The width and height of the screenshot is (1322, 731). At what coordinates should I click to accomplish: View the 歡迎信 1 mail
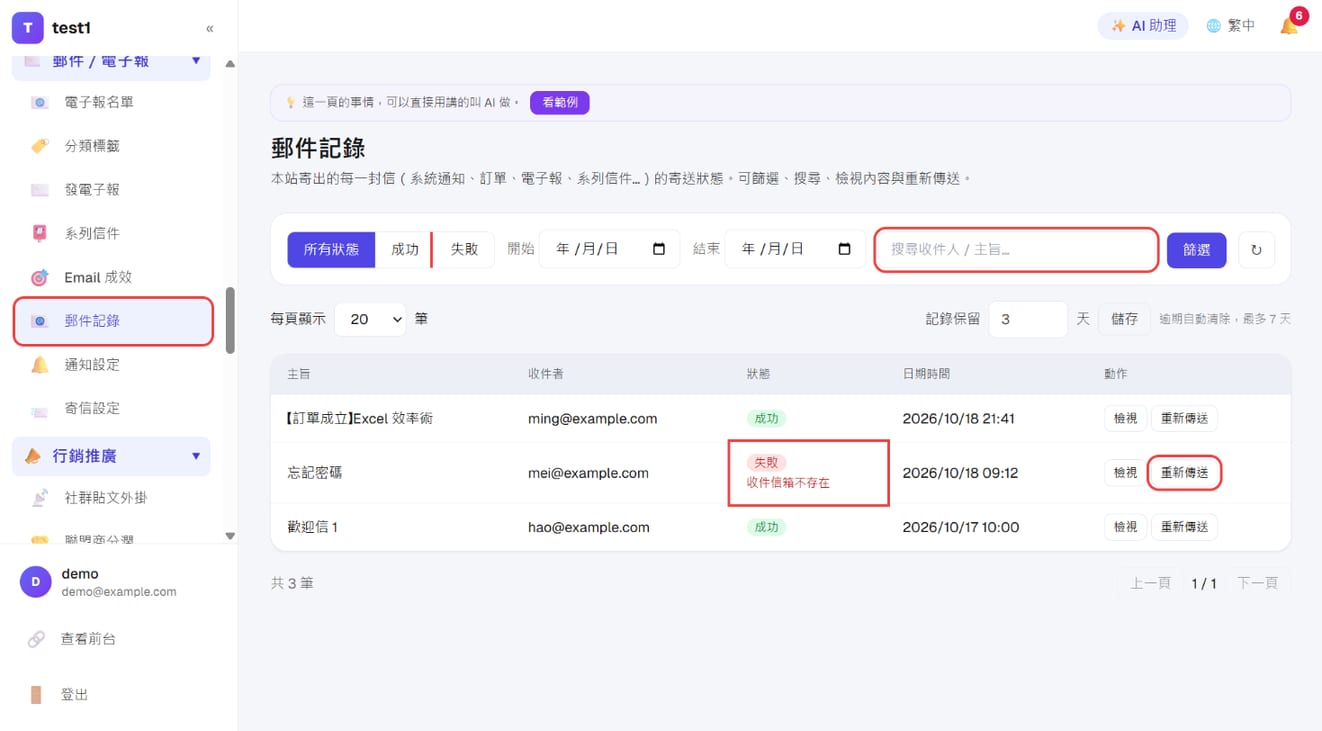1125,527
